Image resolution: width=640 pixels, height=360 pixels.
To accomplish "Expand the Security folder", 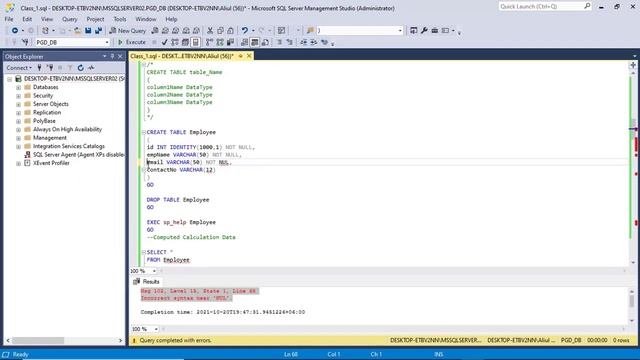I will coord(18,96).
